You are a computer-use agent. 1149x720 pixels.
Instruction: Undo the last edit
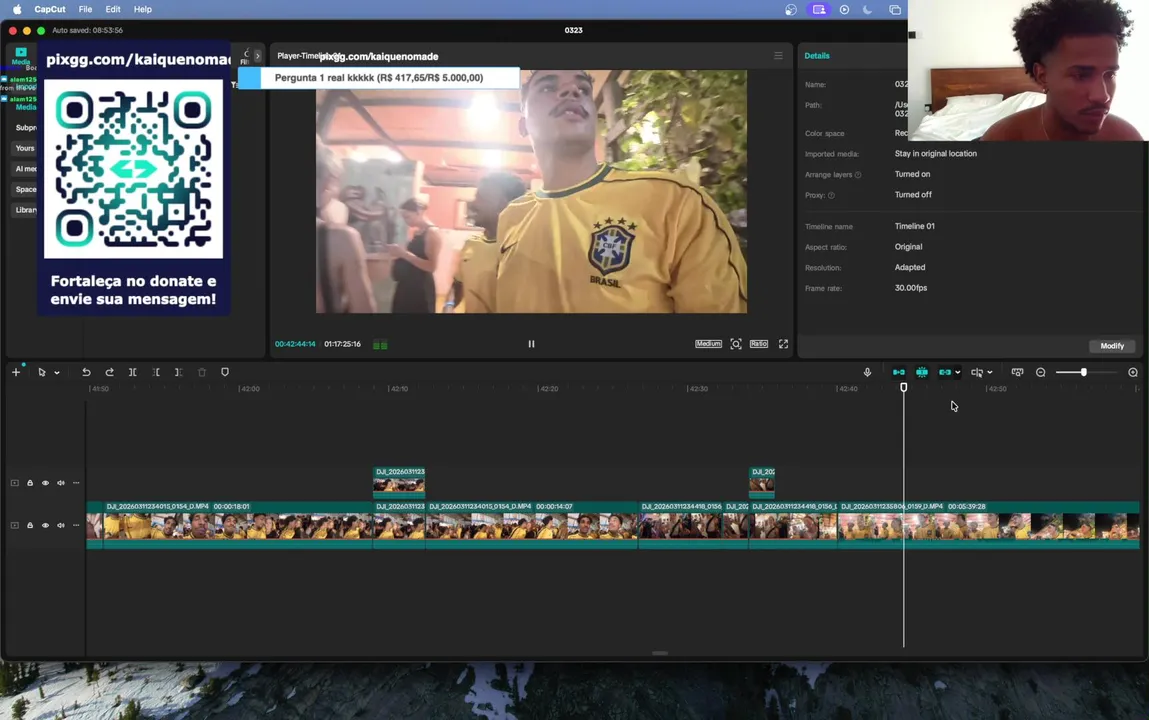(86, 372)
